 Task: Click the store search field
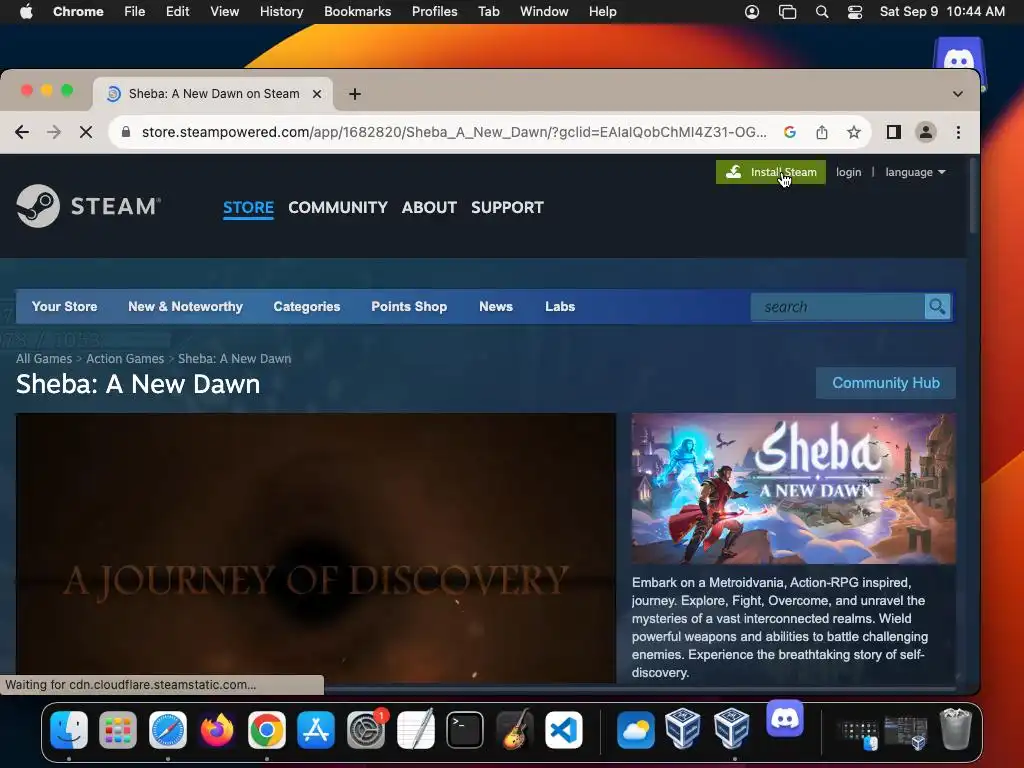pos(838,306)
